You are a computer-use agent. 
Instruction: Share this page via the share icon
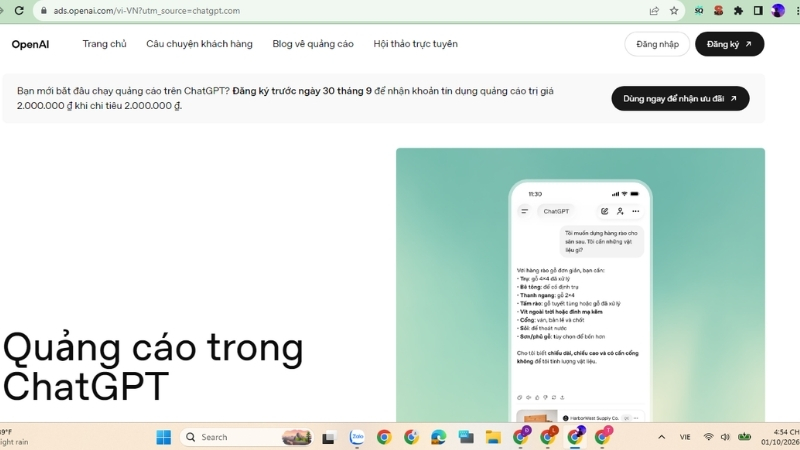click(x=654, y=11)
